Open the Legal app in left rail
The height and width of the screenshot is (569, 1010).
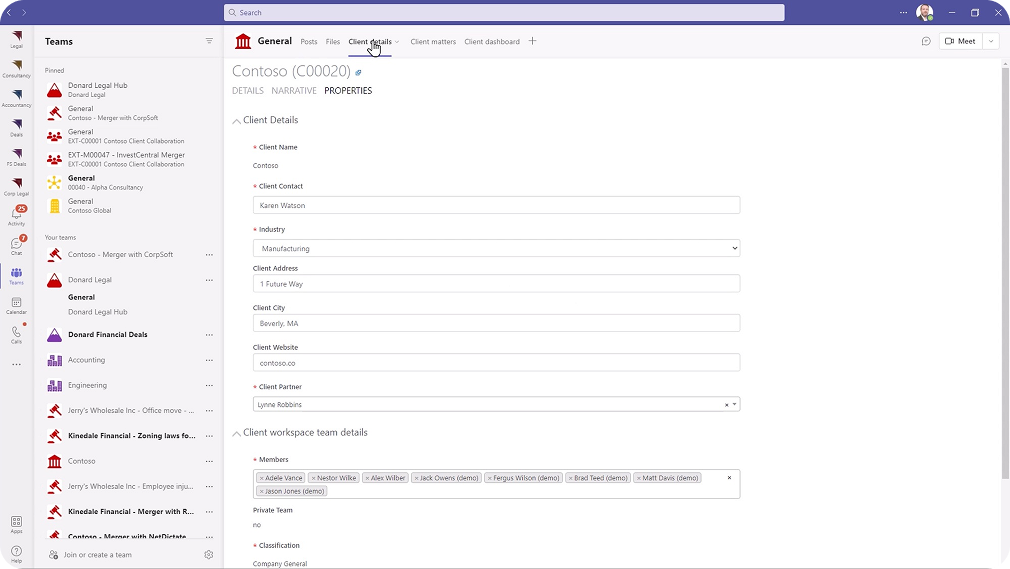[16, 39]
